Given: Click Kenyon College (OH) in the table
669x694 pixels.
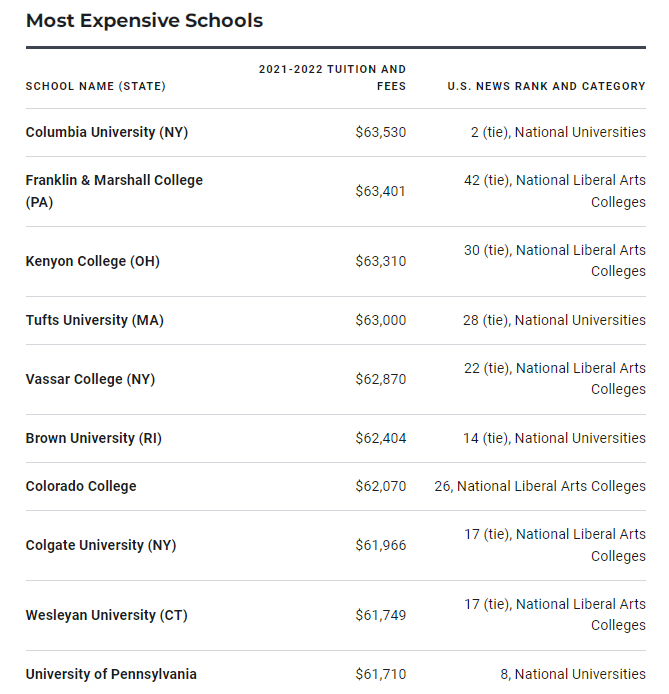Looking at the screenshot, I should (93, 261).
